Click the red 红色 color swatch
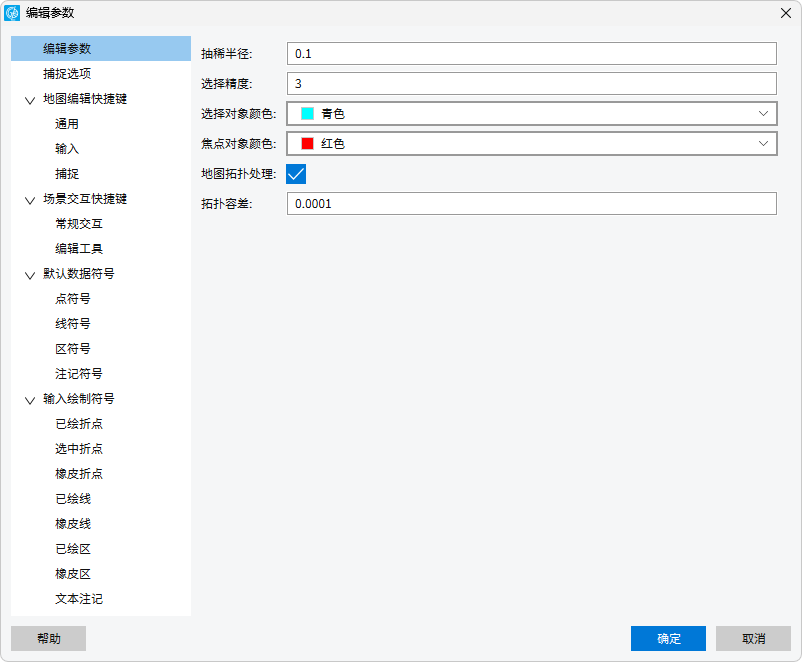This screenshot has width=802, height=662. [x=307, y=144]
